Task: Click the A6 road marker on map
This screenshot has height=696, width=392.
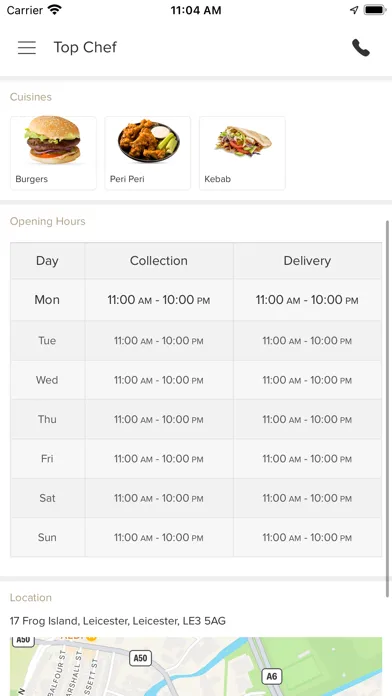Action: point(272,676)
